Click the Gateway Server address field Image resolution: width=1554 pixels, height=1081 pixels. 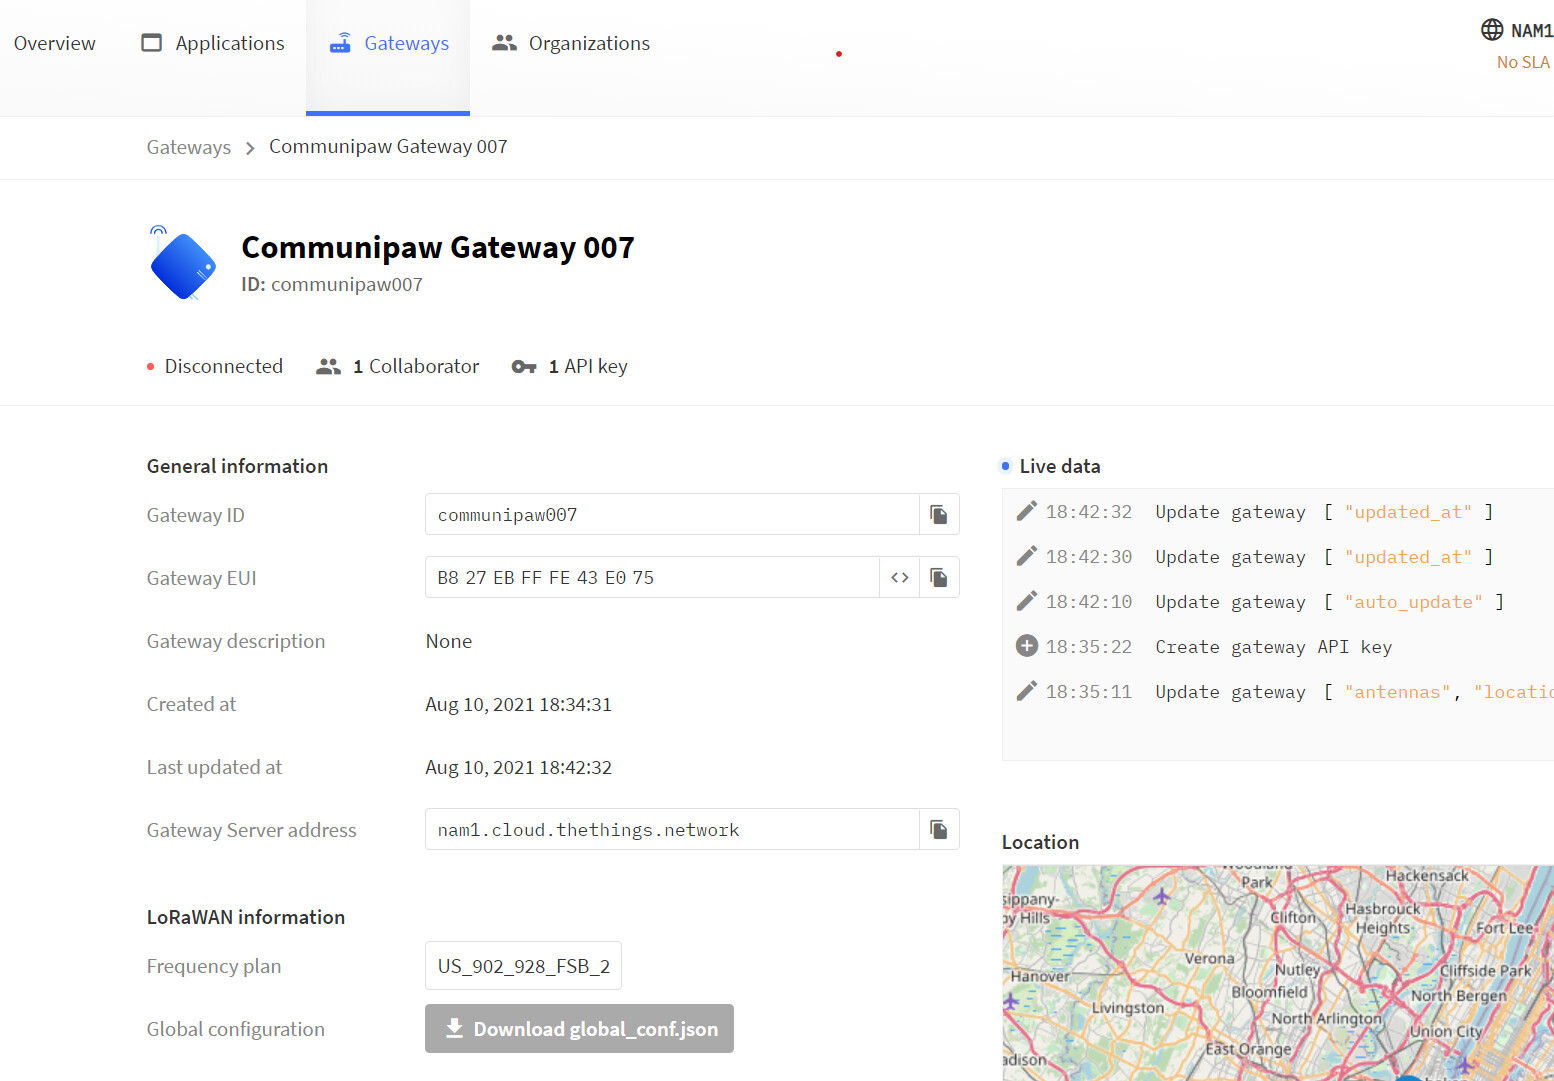(671, 830)
